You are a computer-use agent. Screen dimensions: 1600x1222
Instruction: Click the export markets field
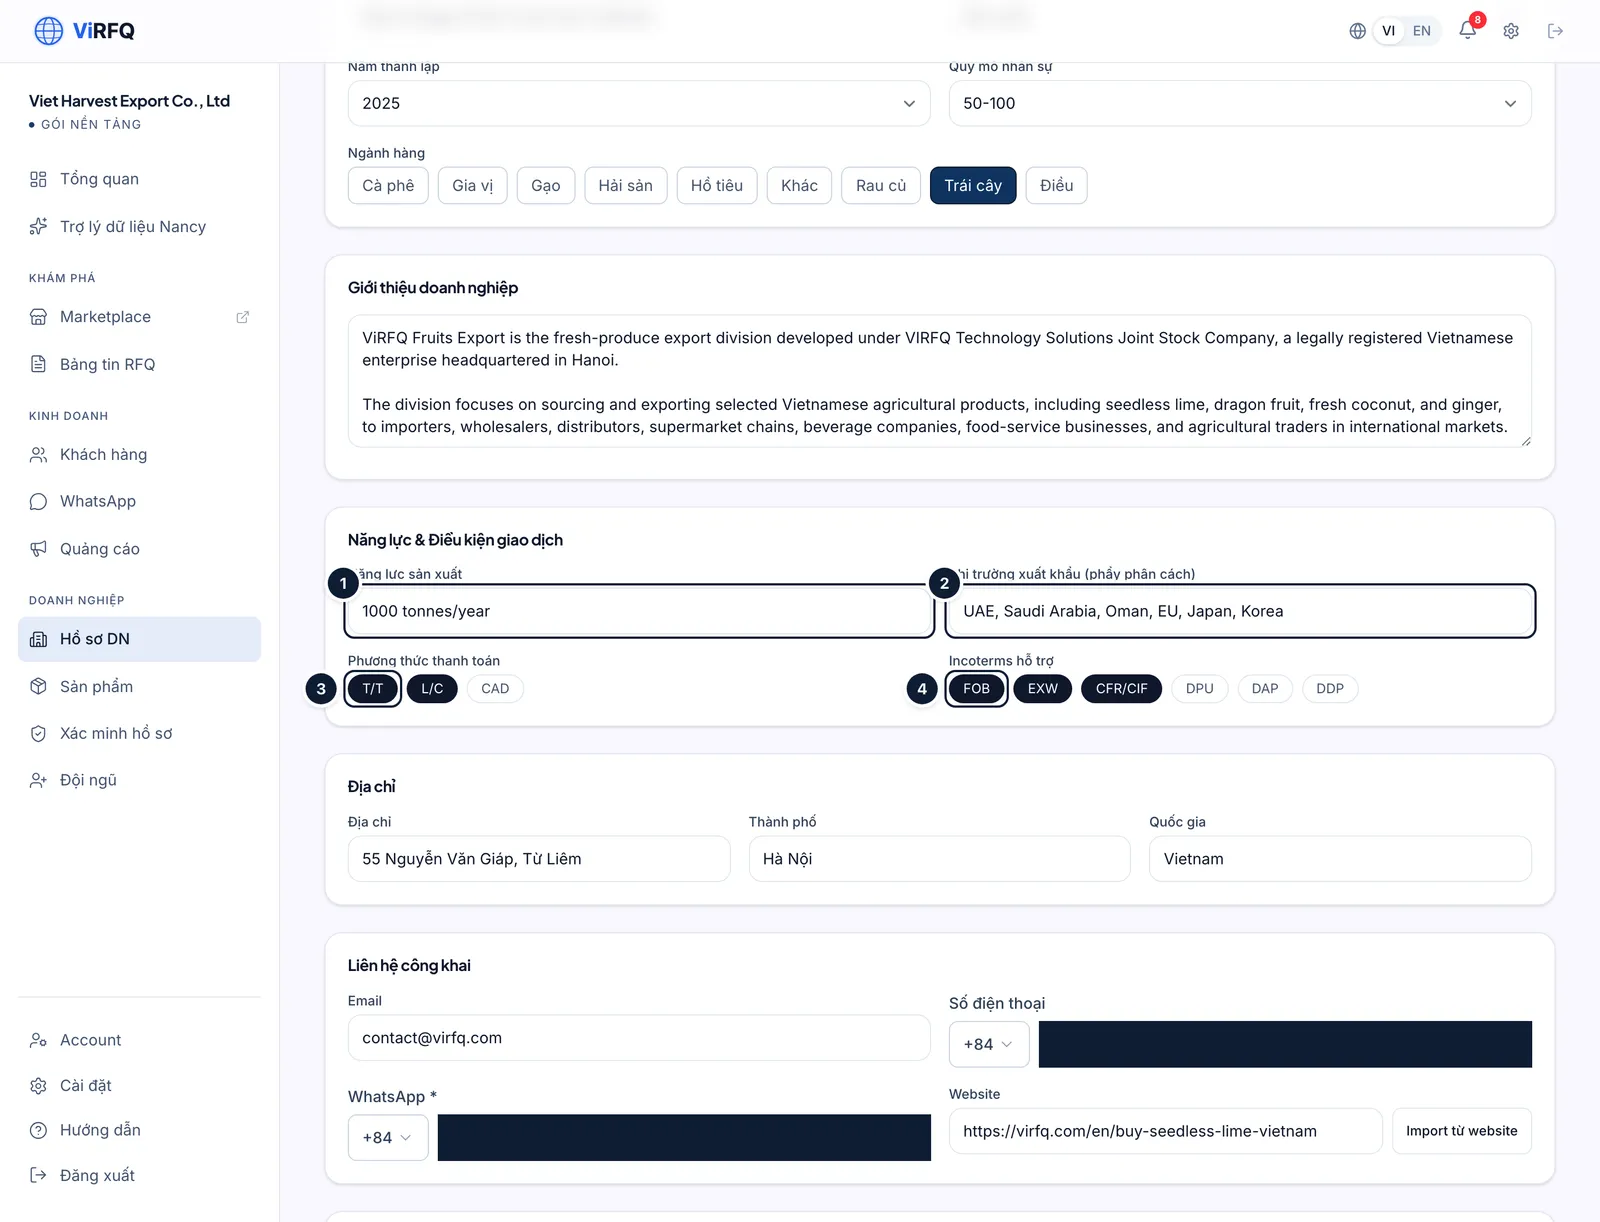(1240, 611)
